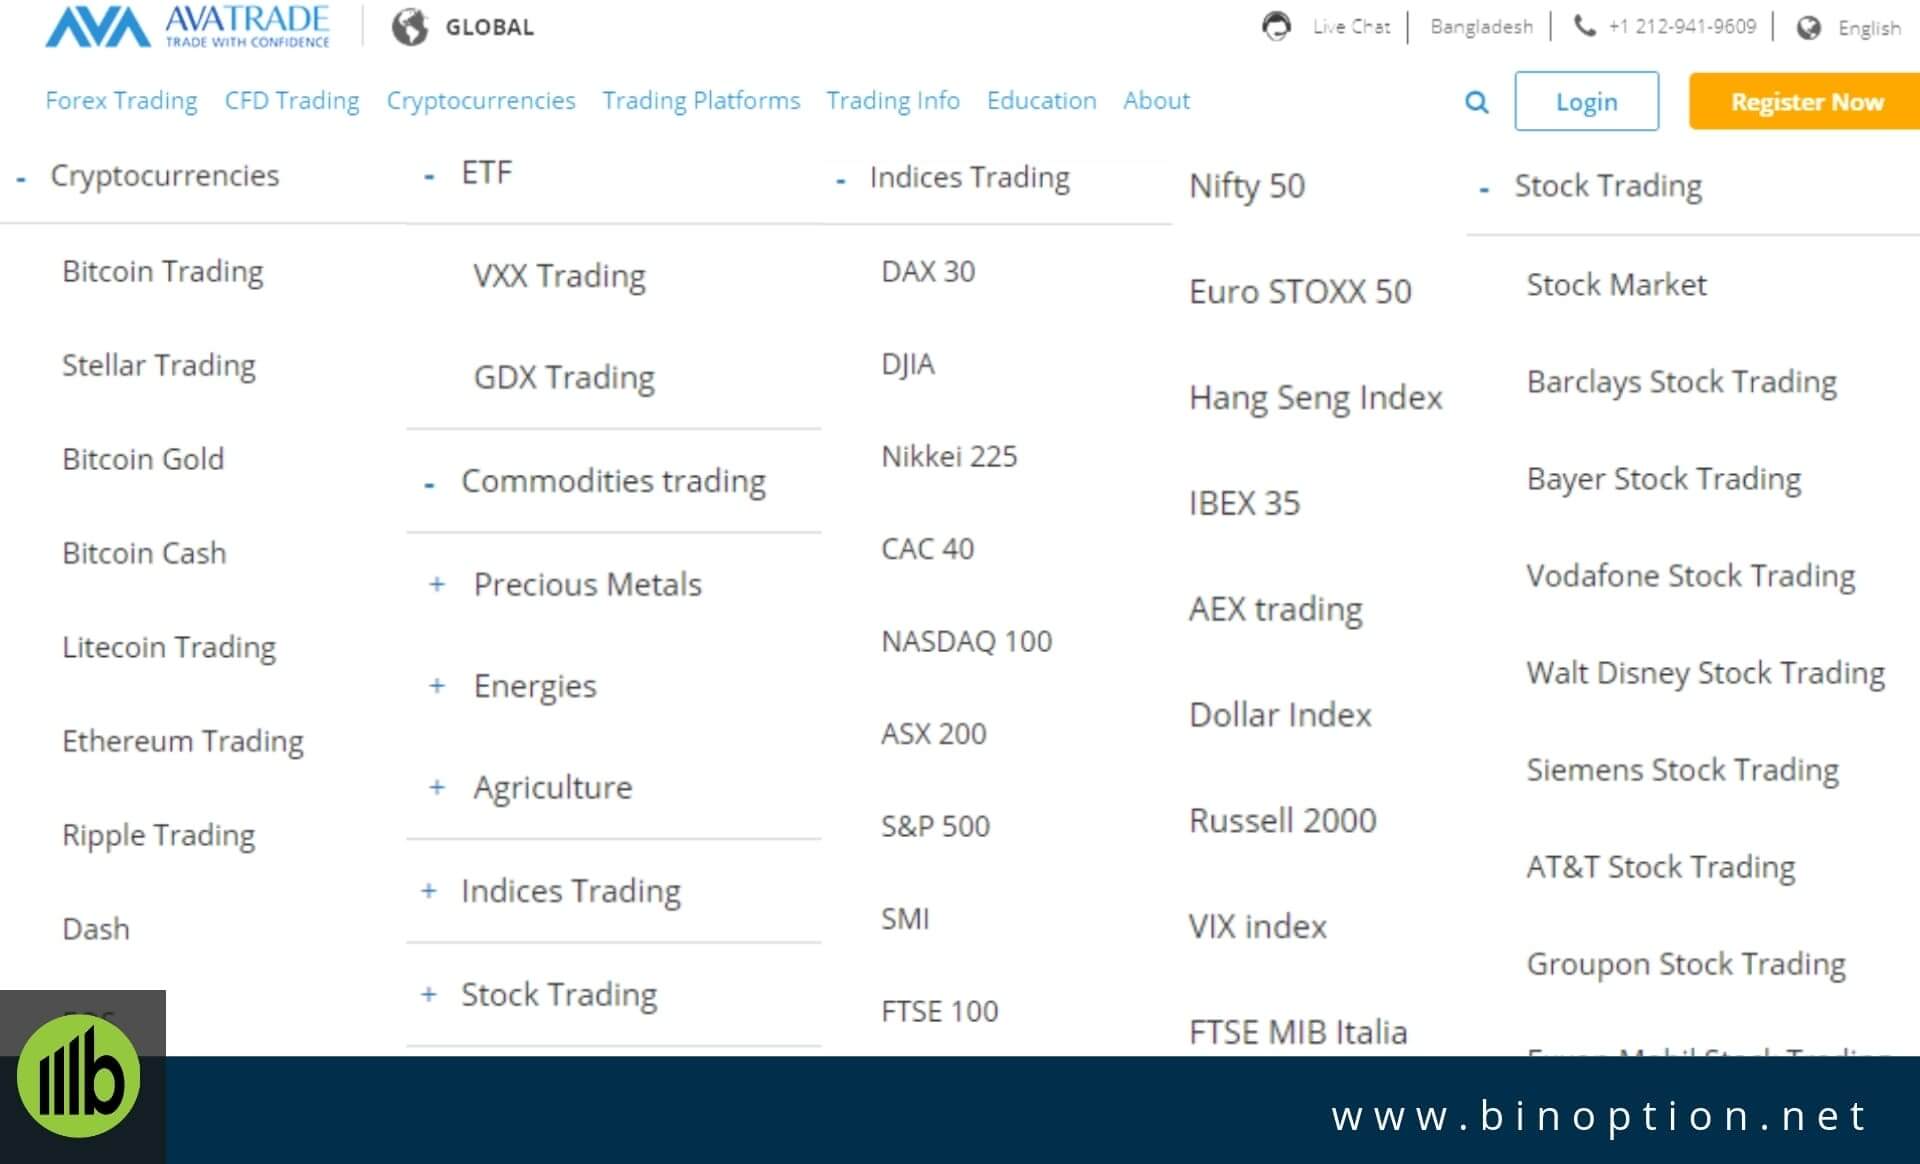
Task: Open Barclays Stock Trading link
Action: (x=1681, y=383)
